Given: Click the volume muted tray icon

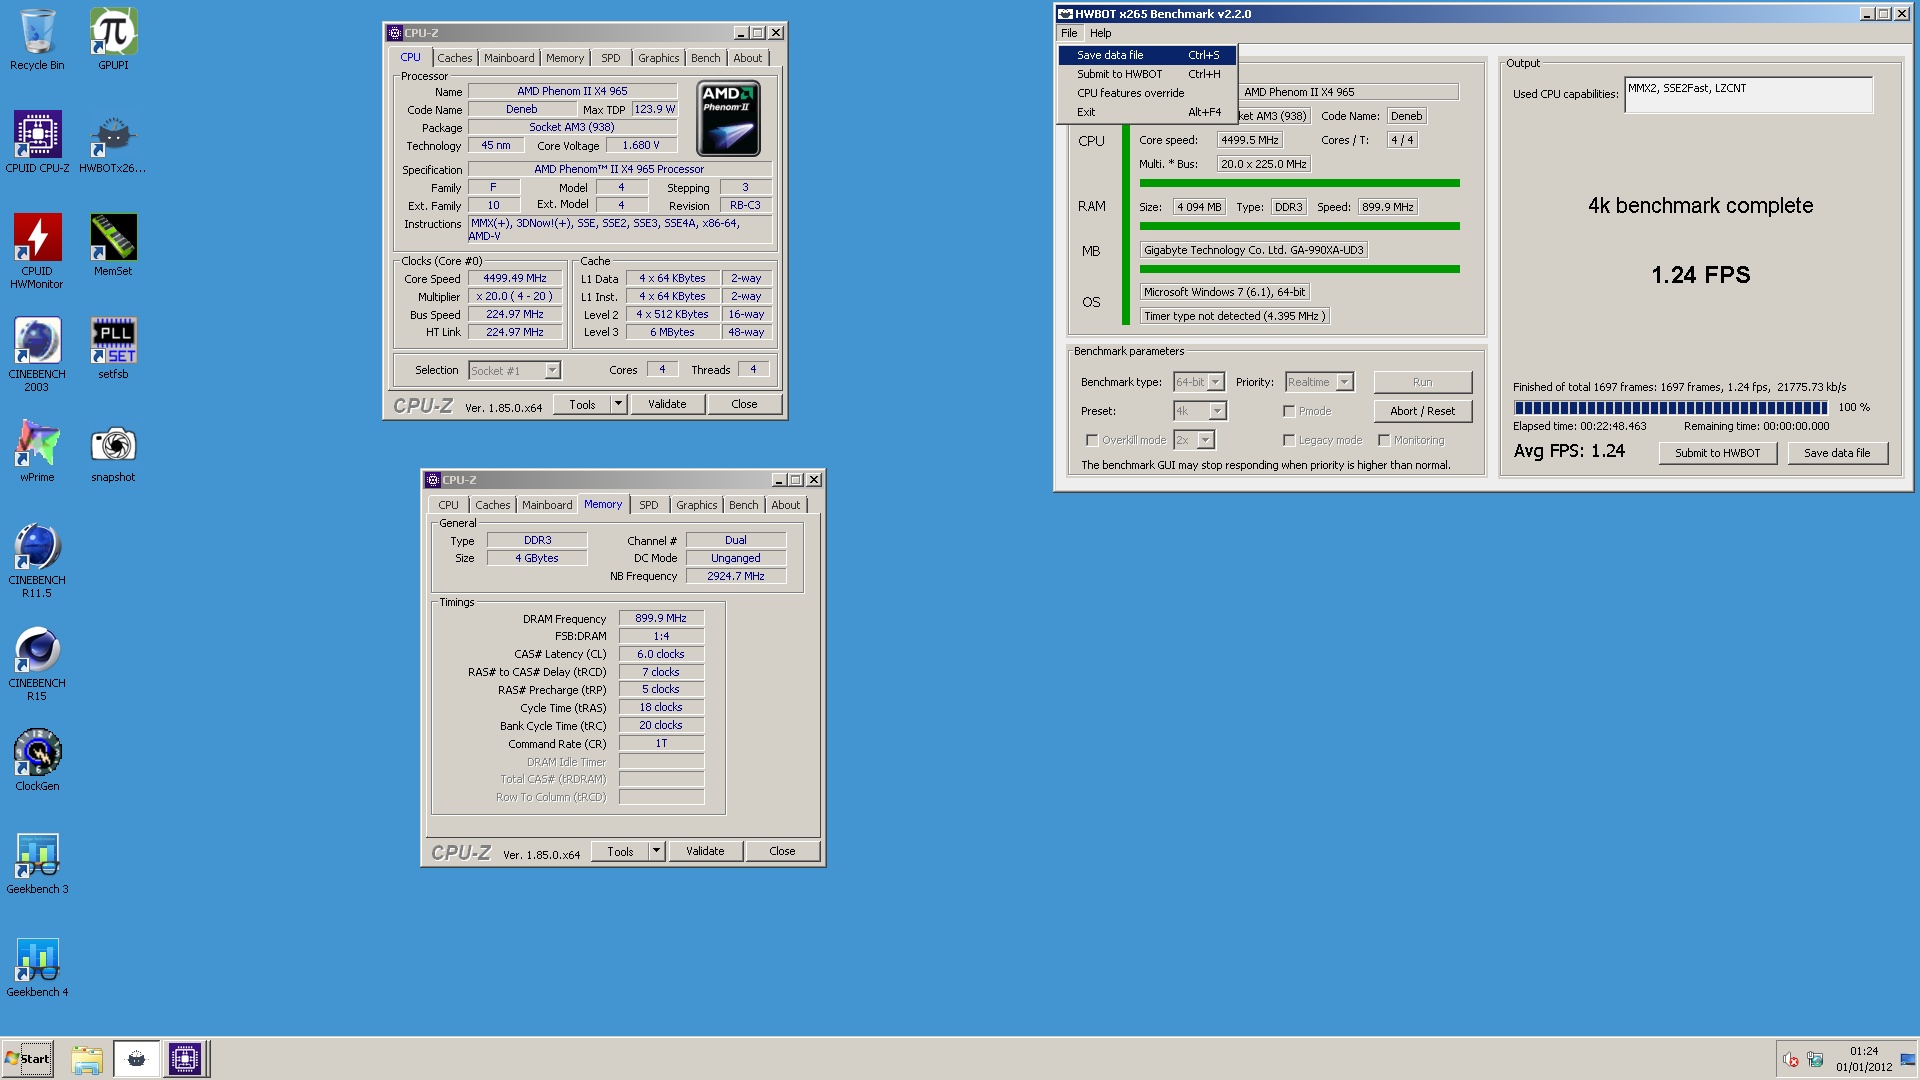Looking at the screenshot, I should [1790, 1060].
